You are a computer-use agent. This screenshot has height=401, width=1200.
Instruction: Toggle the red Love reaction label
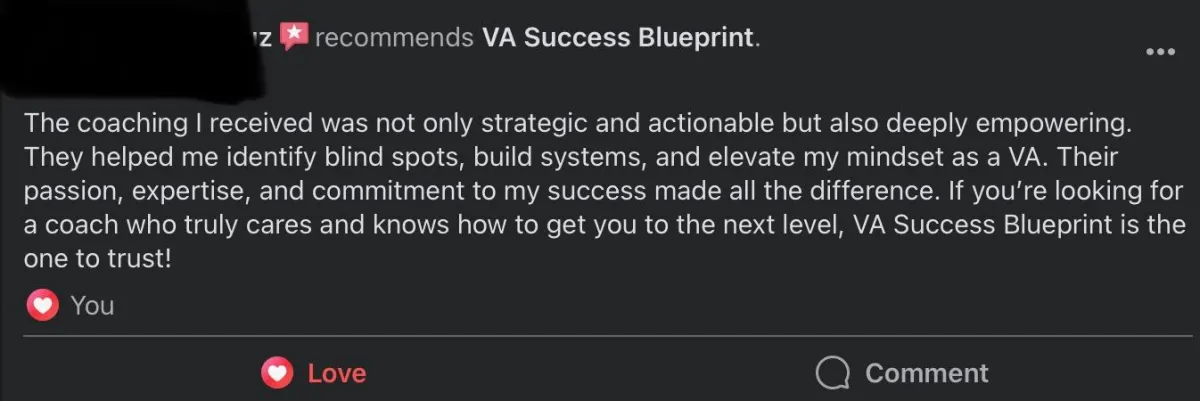tap(337, 373)
